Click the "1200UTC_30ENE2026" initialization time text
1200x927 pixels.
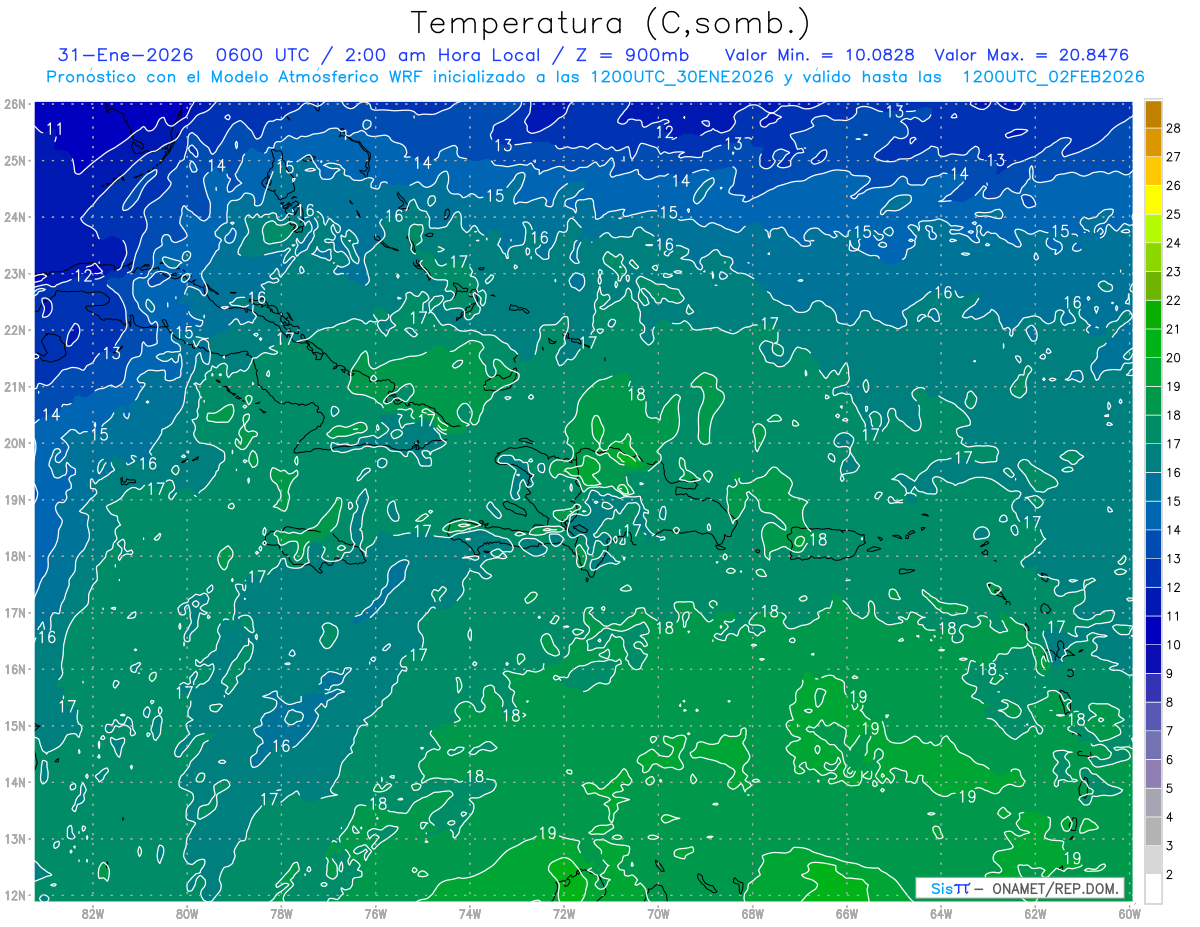(683, 77)
